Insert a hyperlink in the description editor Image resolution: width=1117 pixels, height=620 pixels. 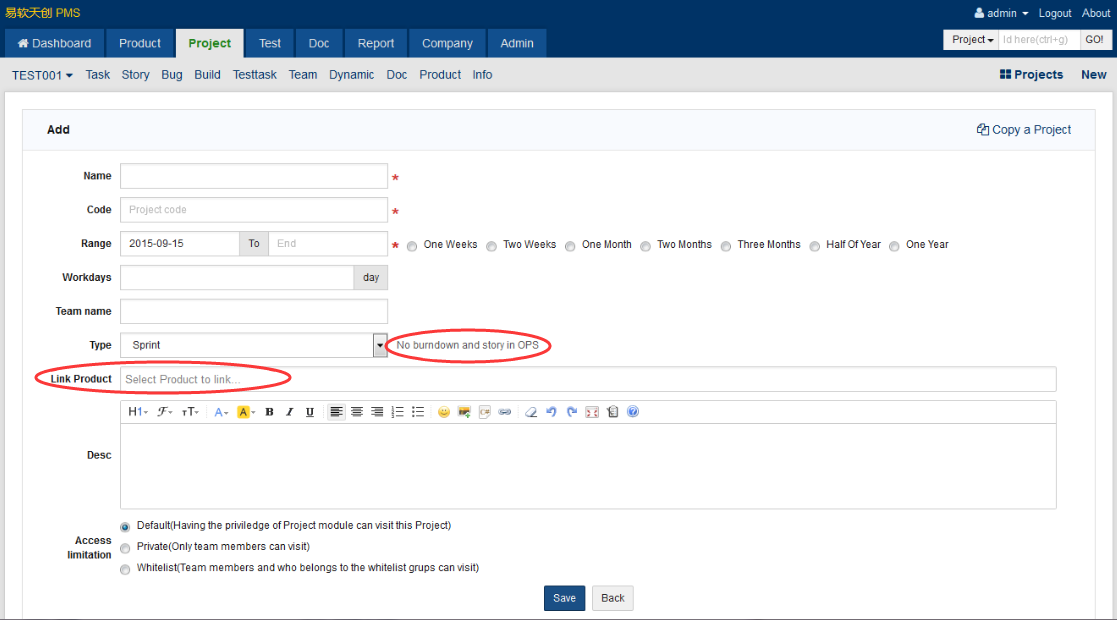tap(505, 412)
